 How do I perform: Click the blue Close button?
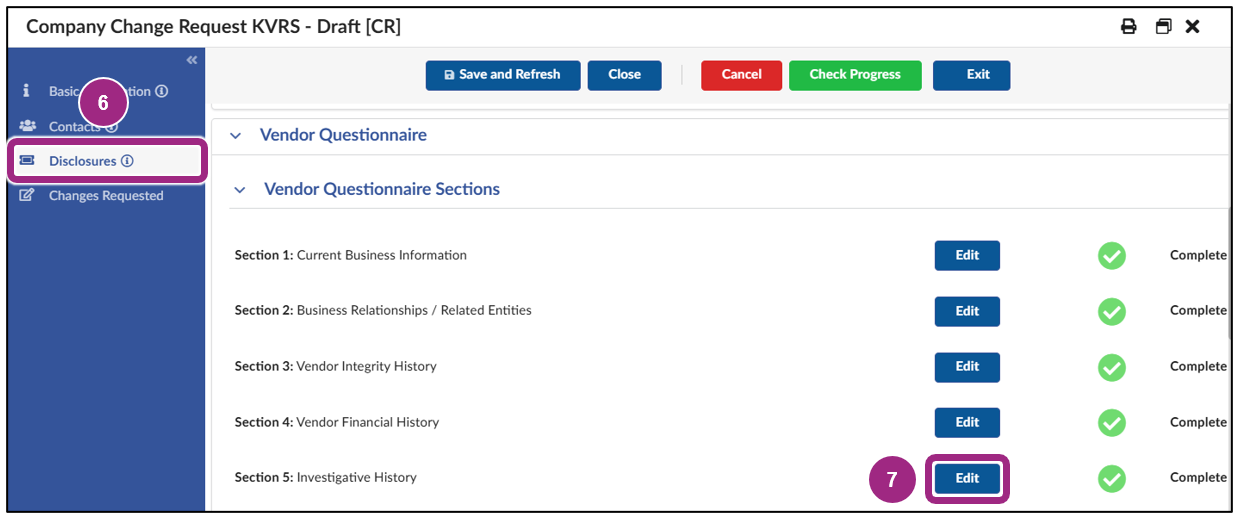pyautogui.click(x=624, y=75)
